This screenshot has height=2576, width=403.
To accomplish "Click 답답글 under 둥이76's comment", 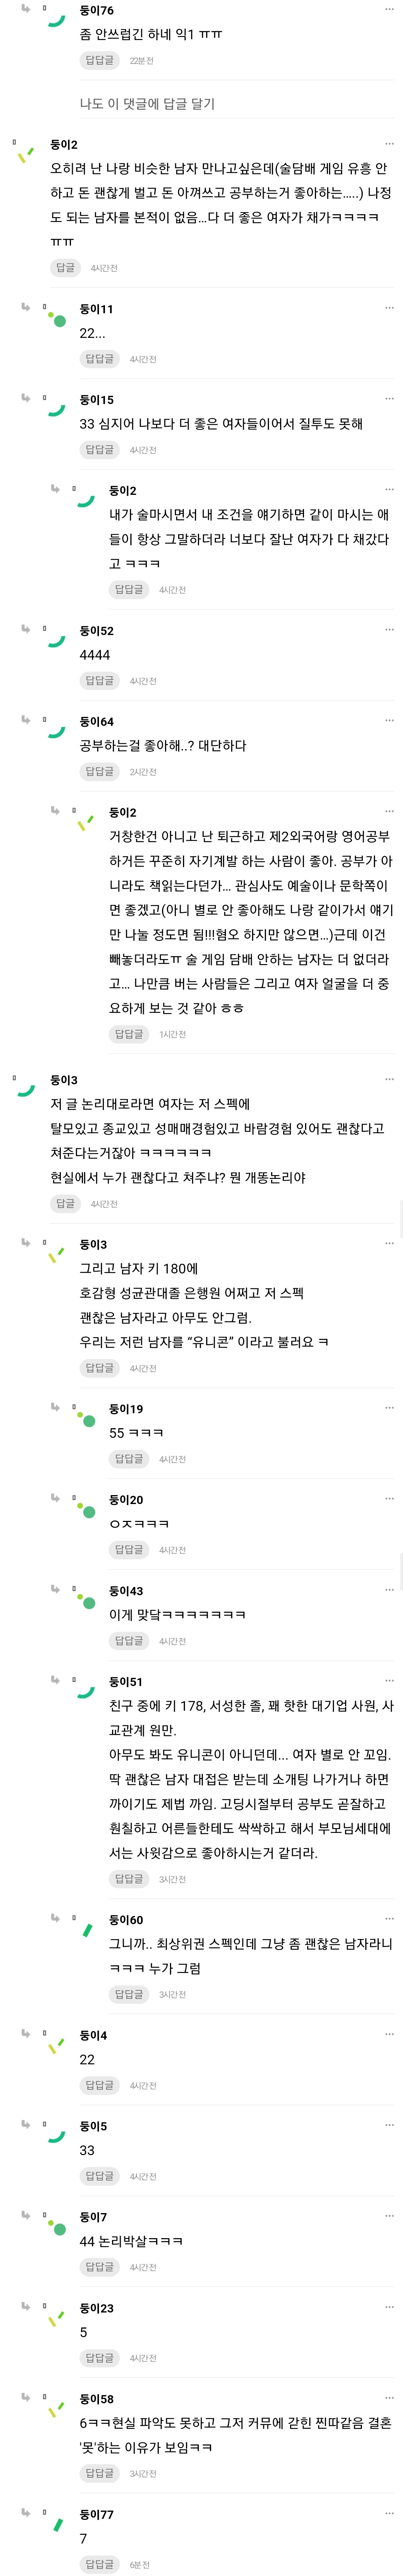I will coord(99,60).
